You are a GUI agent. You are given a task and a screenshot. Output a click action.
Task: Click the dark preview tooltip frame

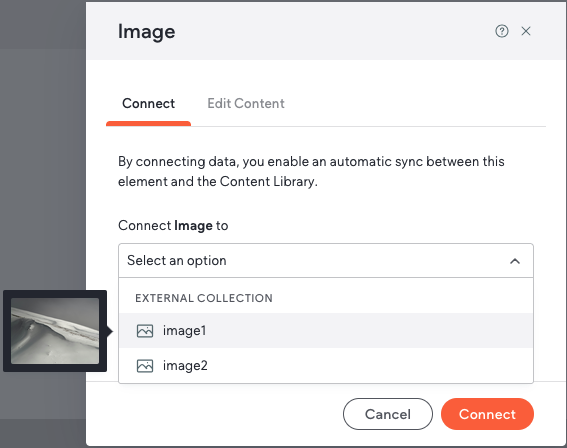click(55, 331)
